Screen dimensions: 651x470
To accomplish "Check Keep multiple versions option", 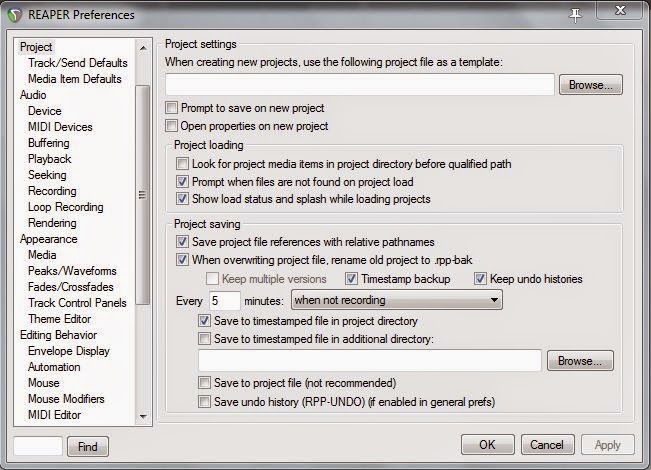I will 212,279.
